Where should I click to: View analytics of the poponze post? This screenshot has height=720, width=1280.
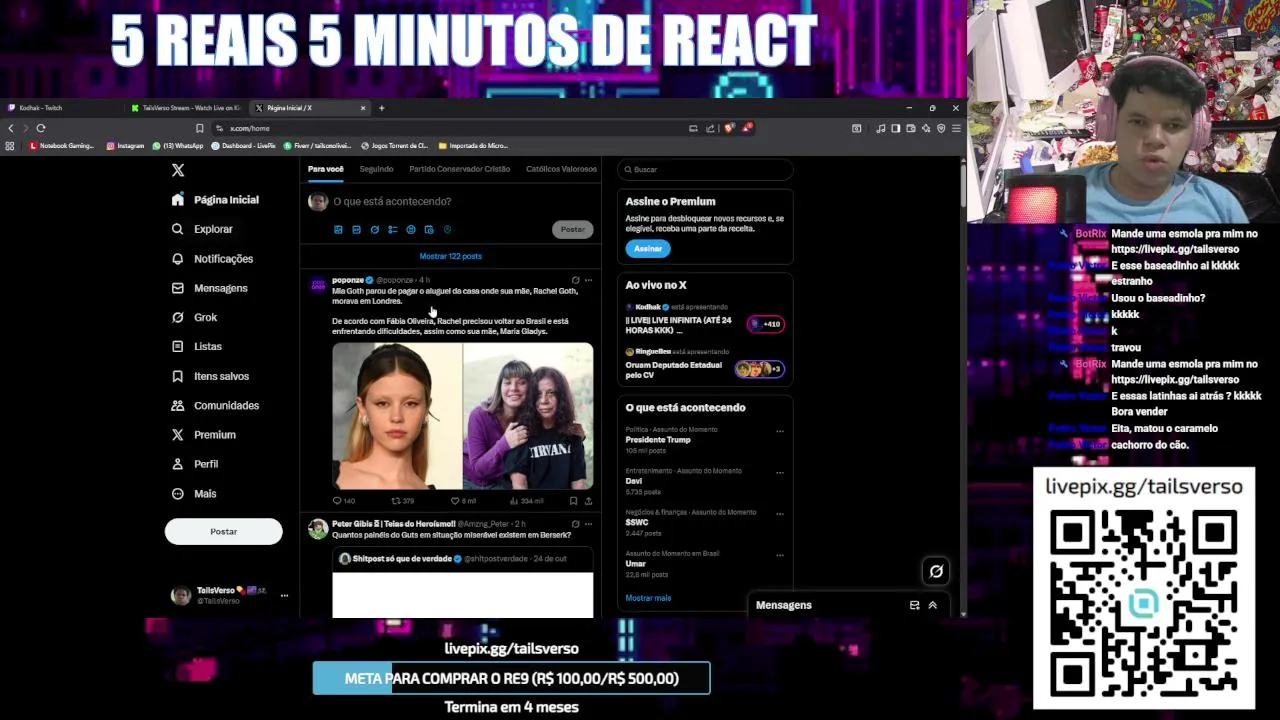pyautogui.click(x=526, y=501)
